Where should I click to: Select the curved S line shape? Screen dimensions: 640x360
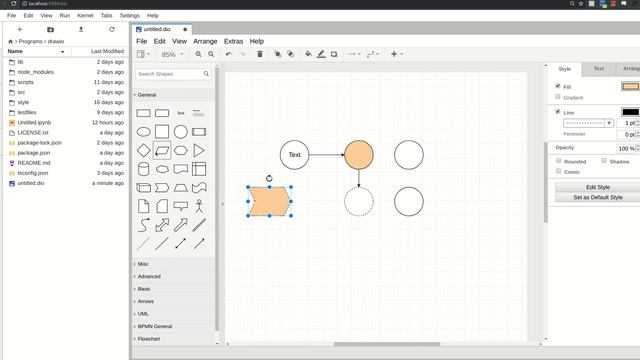(143, 225)
